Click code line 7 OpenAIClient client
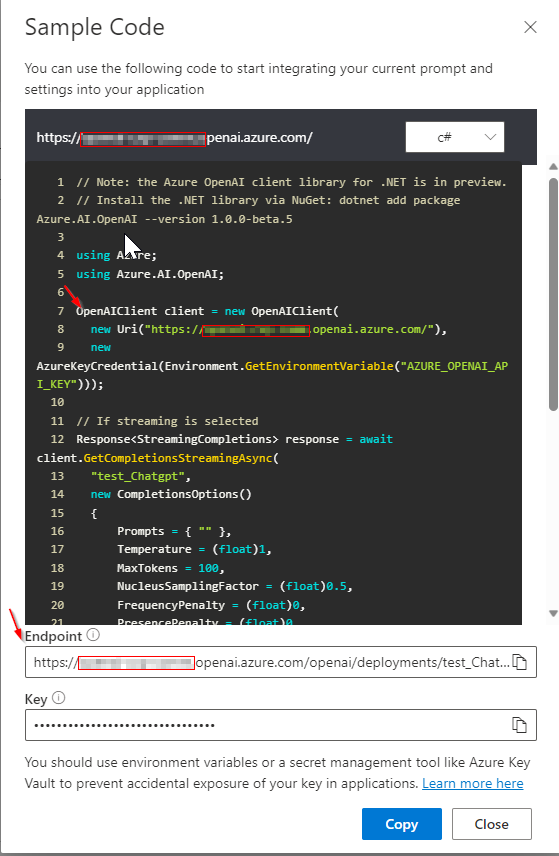The image size is (559, 856). [x=207, y=311]
